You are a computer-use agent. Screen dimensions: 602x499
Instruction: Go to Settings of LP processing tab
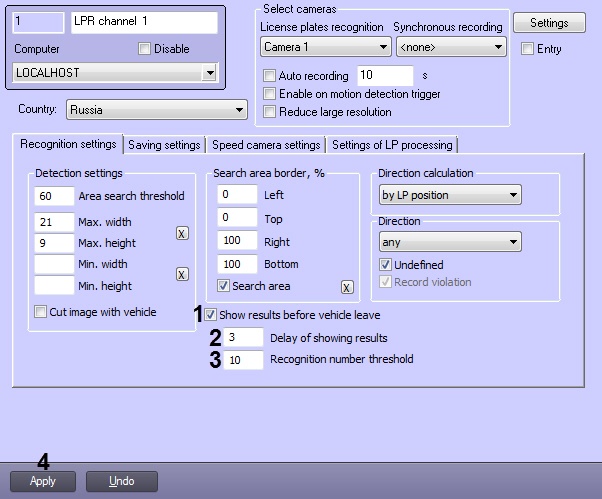[392, 145]
